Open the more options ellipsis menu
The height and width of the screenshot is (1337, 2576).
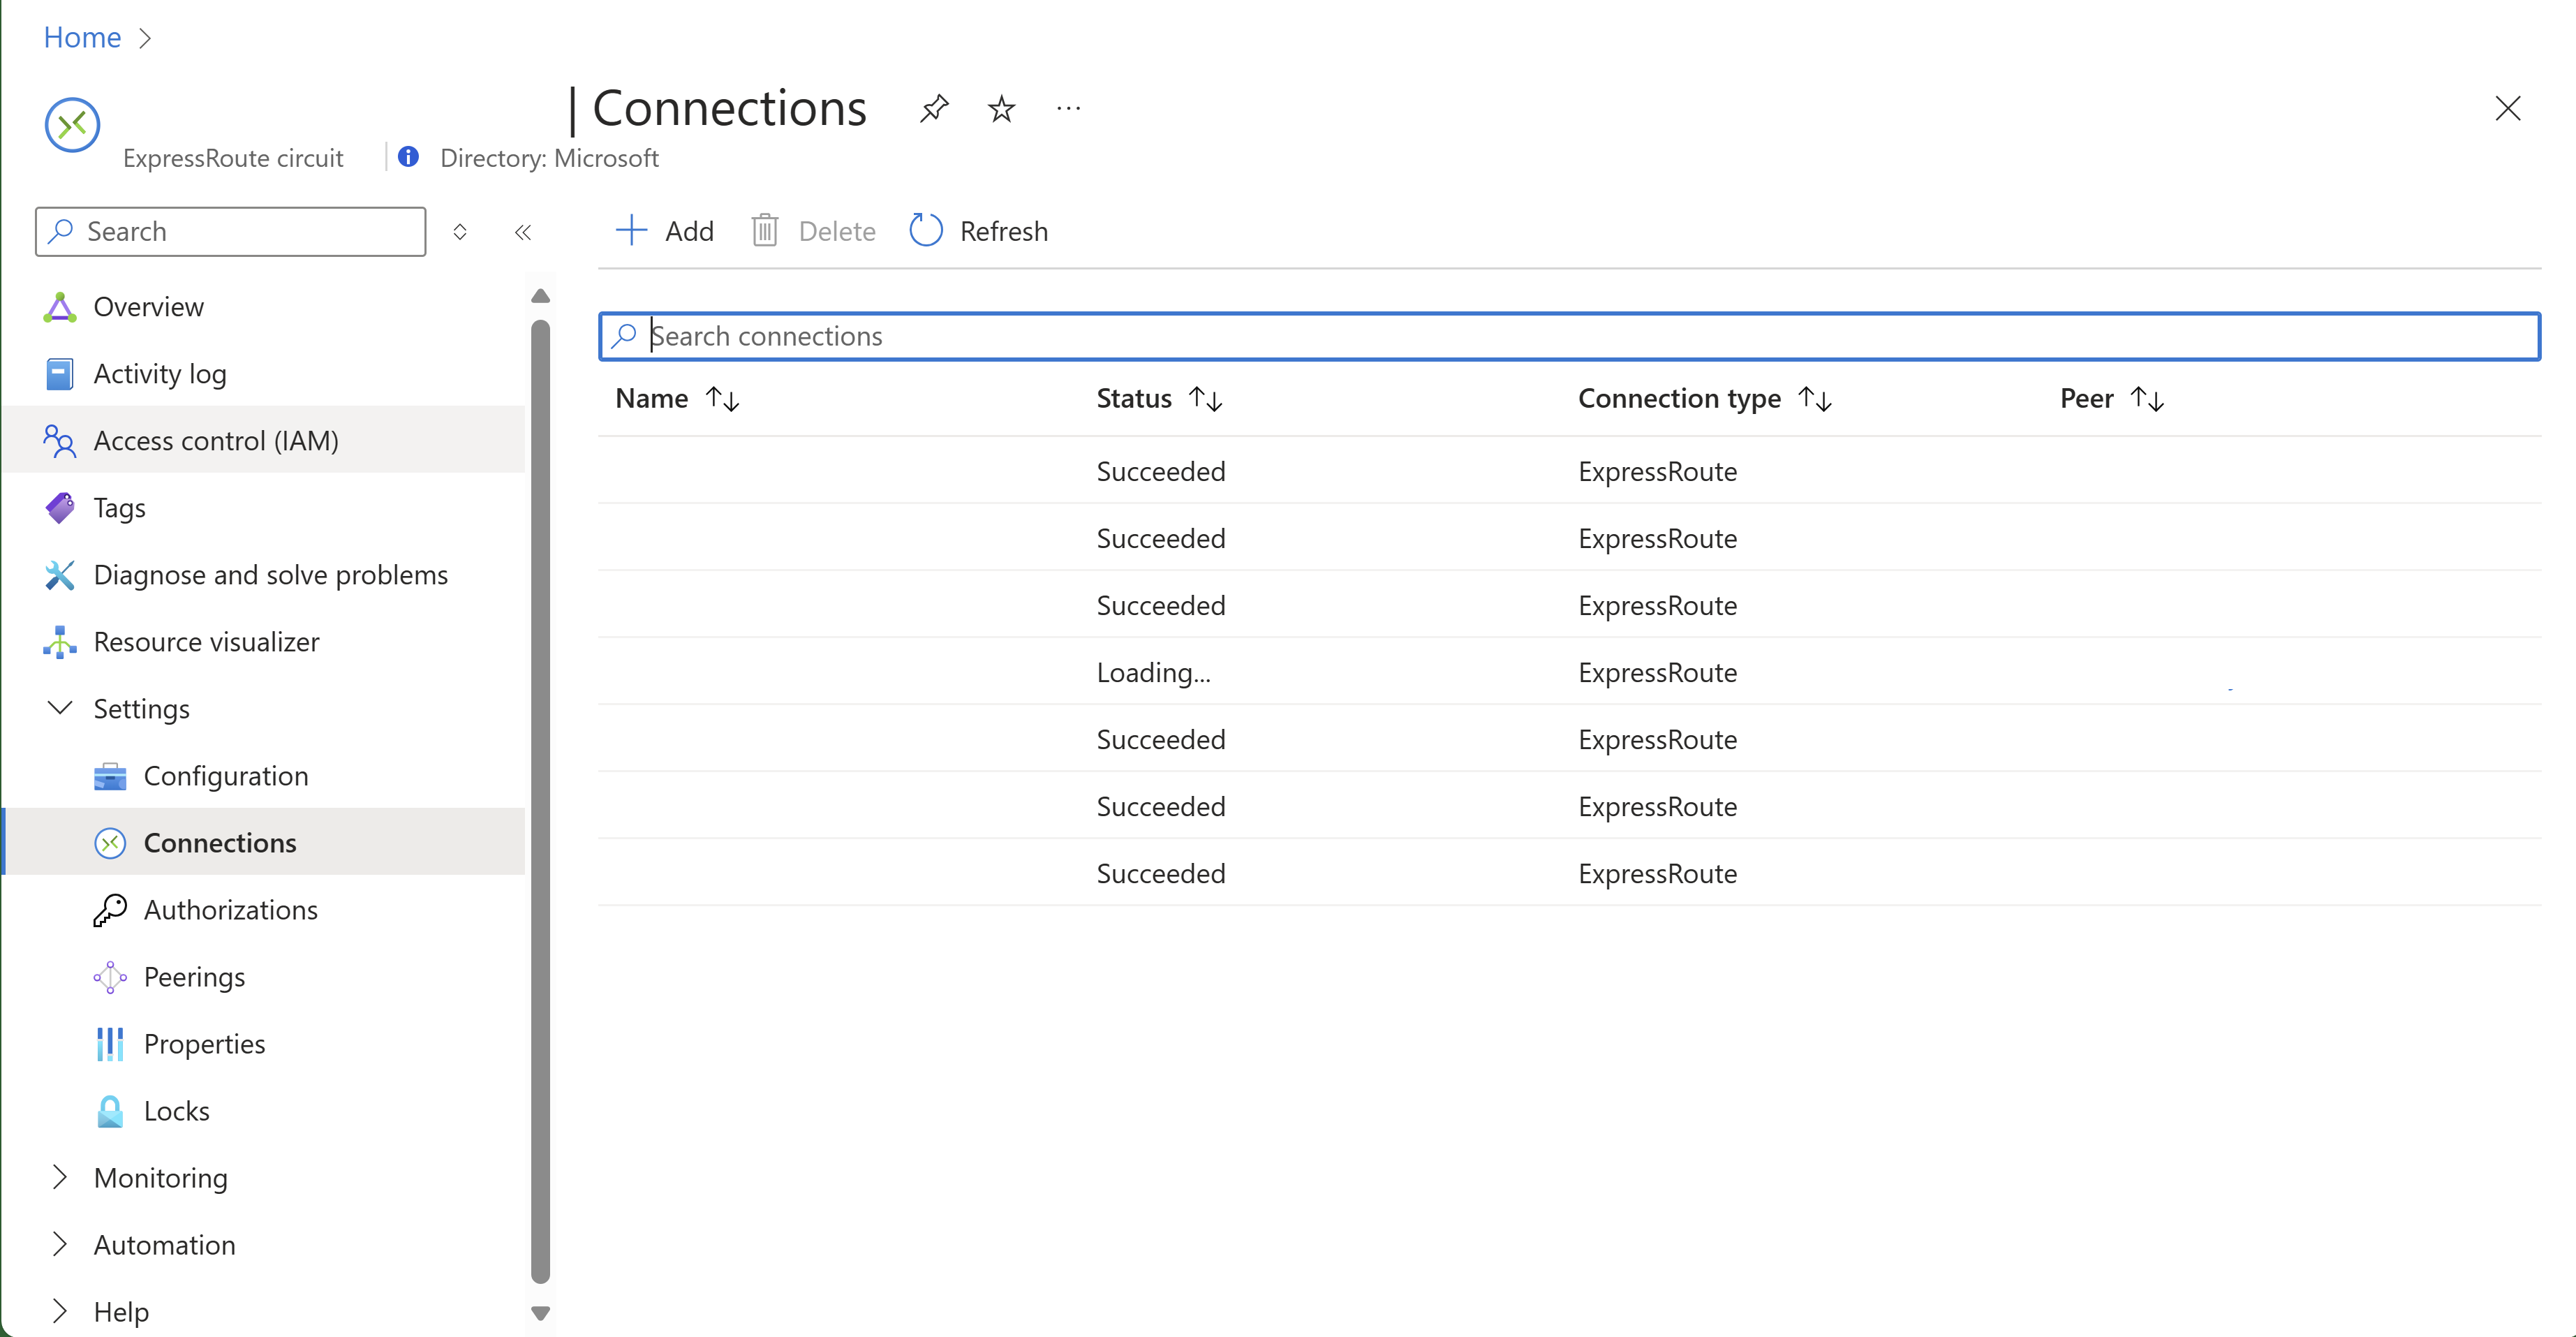pos(1068,108)
